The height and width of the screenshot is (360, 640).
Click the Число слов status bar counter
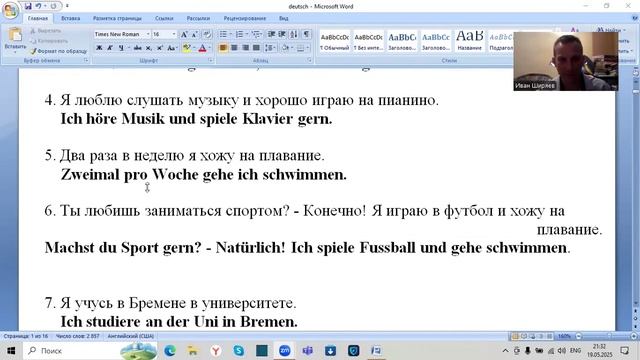click(78, 336)
